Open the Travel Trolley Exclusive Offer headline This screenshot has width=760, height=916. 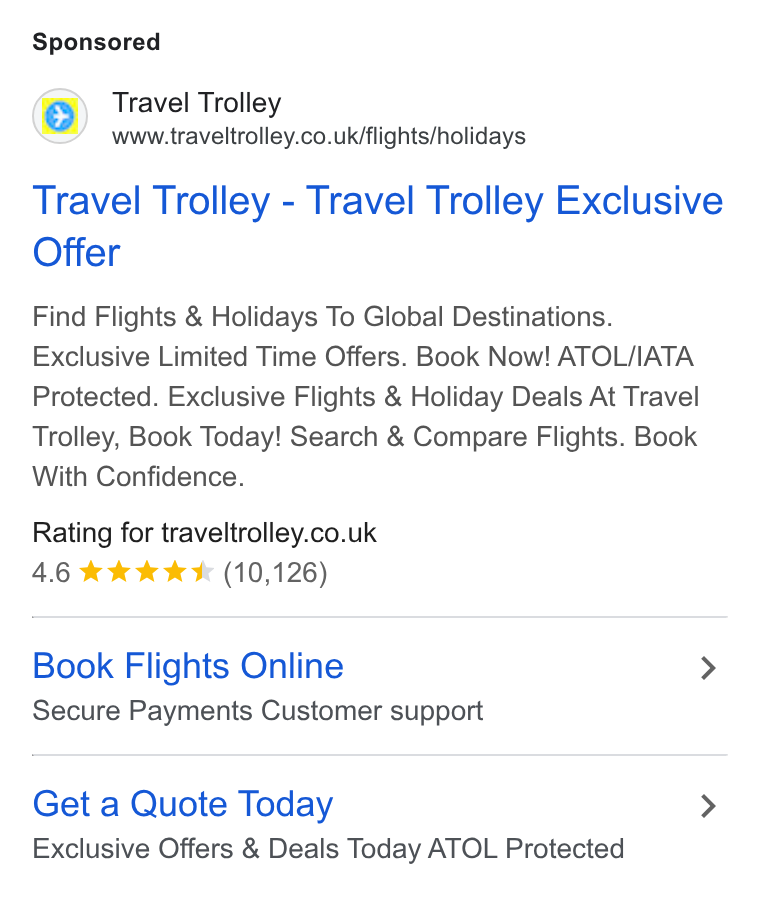377,226
